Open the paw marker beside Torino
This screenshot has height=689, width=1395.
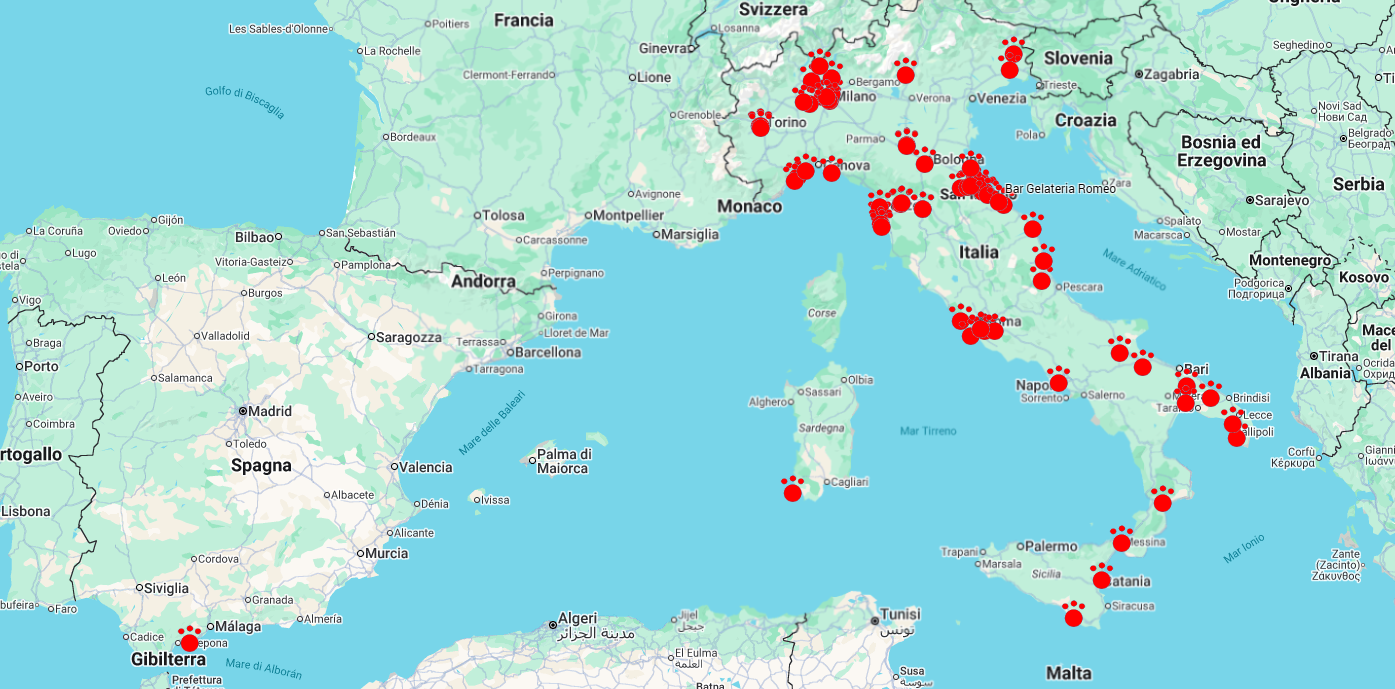760,124
